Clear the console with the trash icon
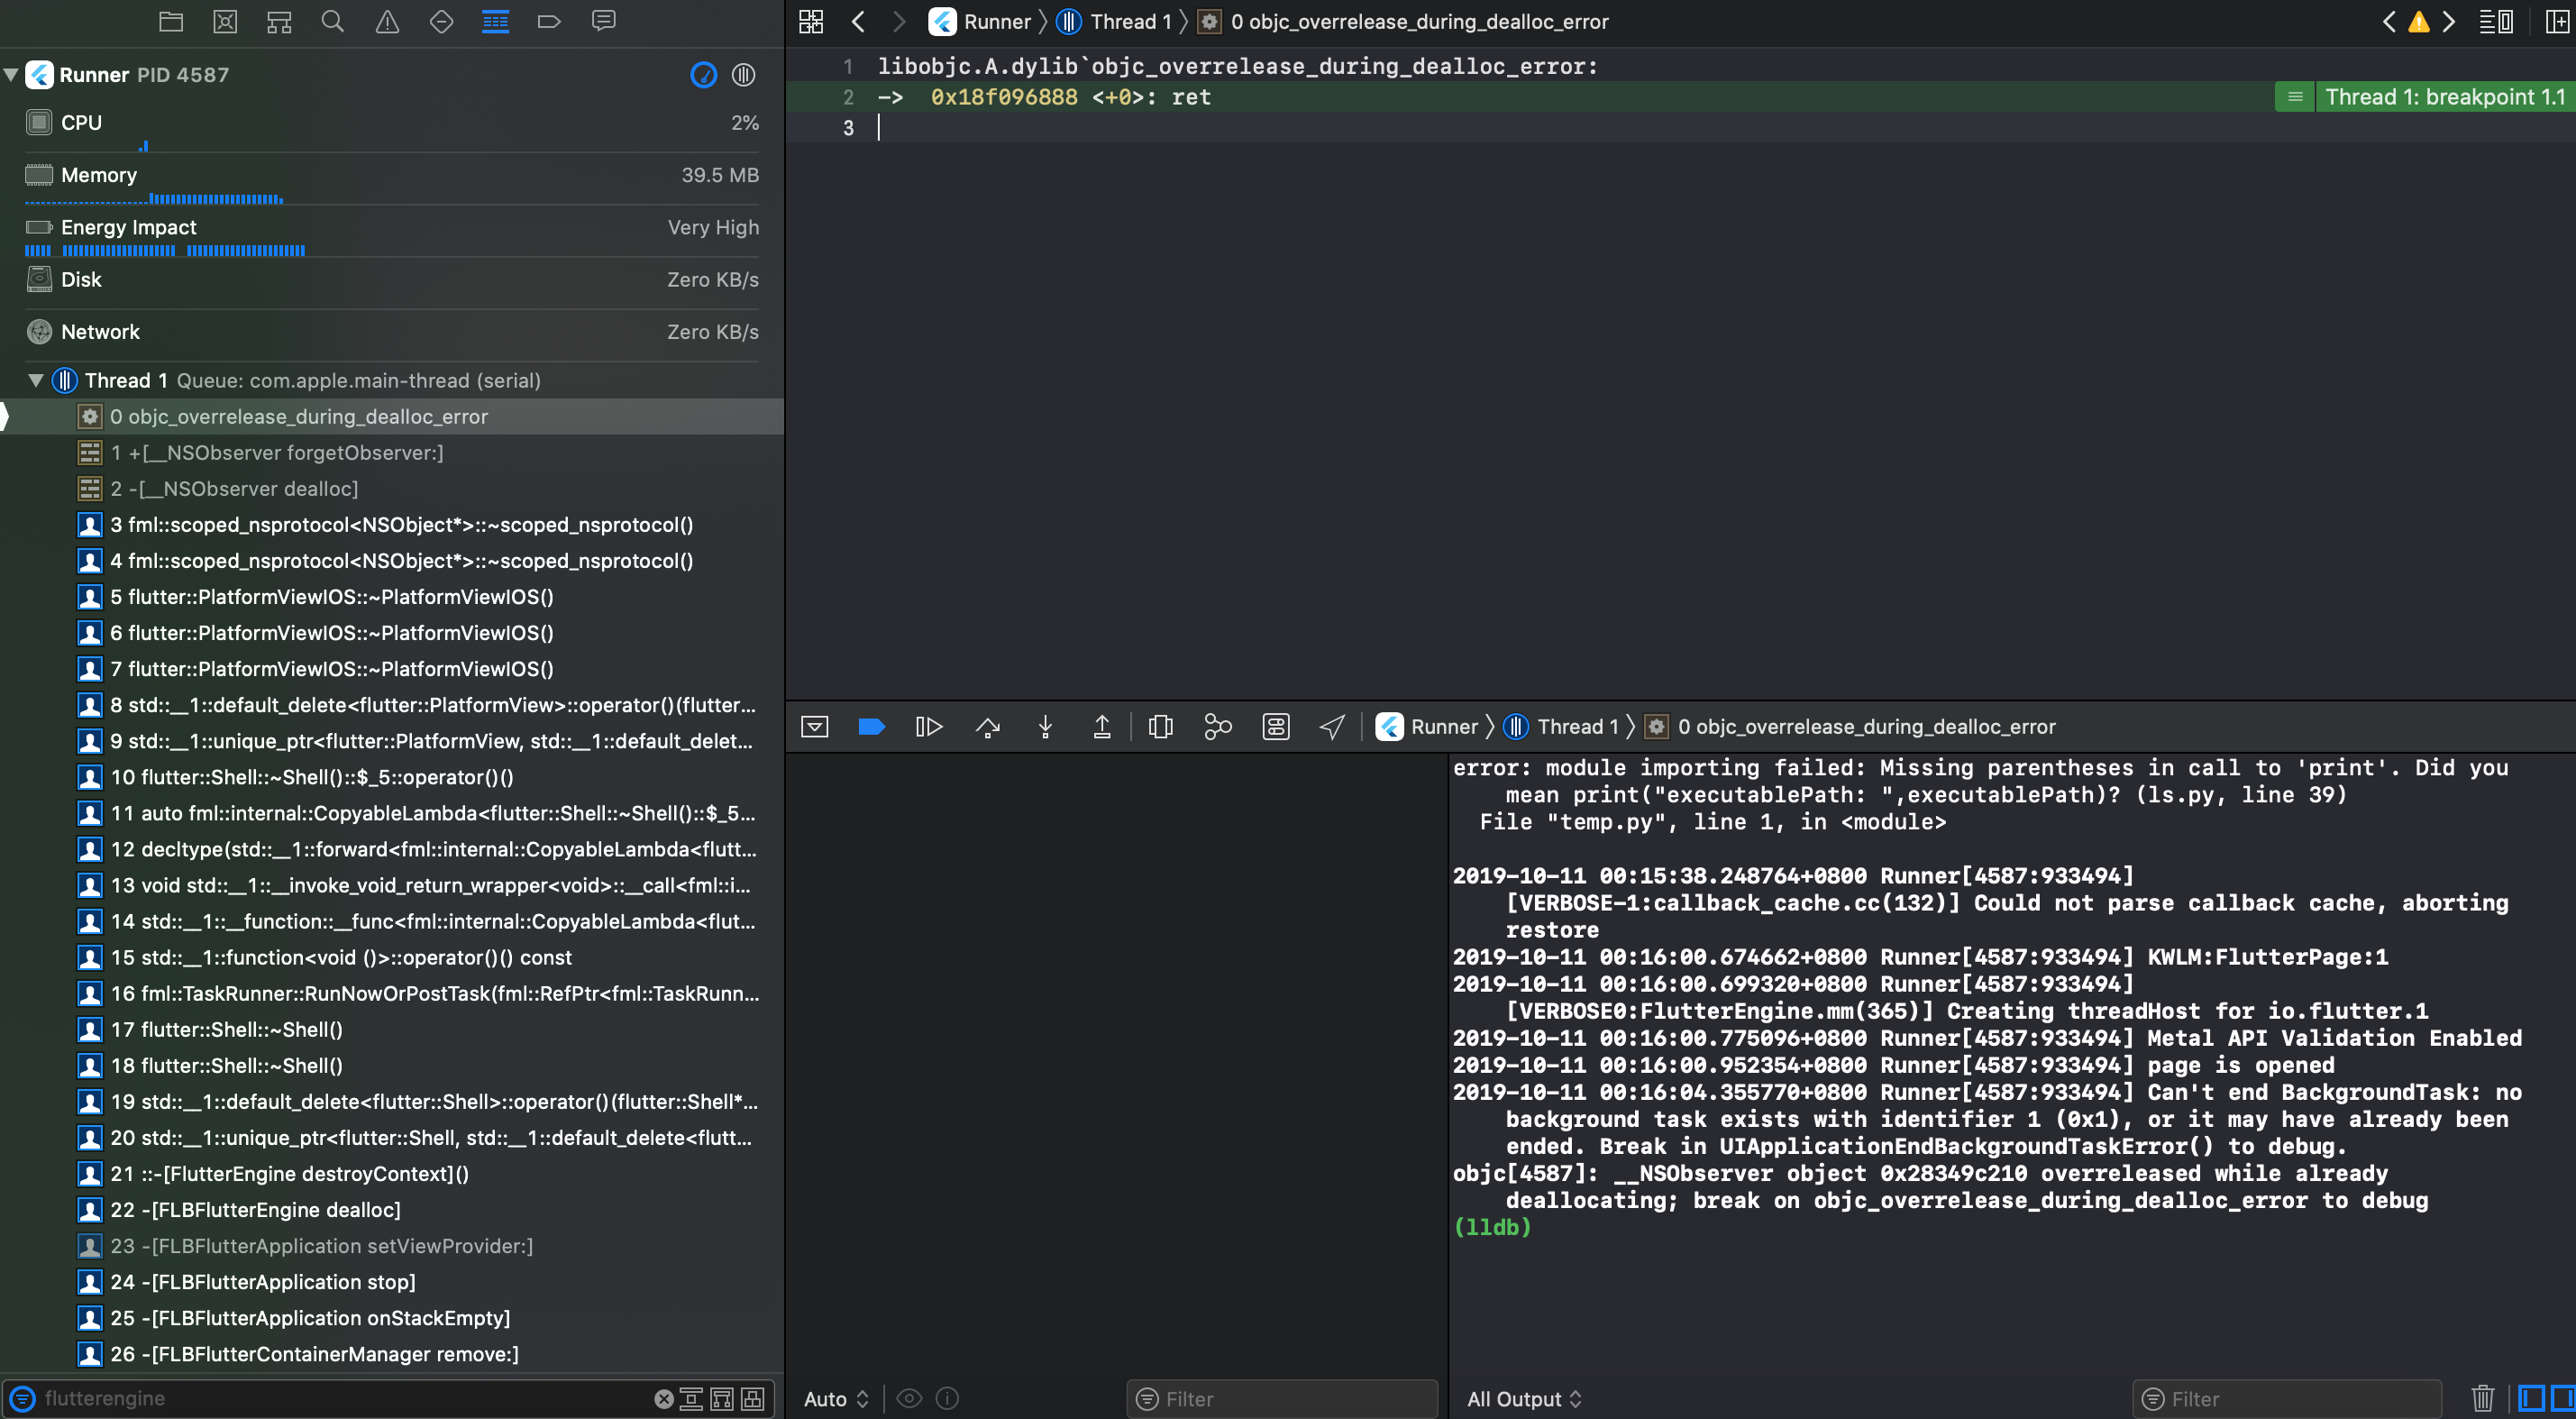 tap(2484, 1398)
